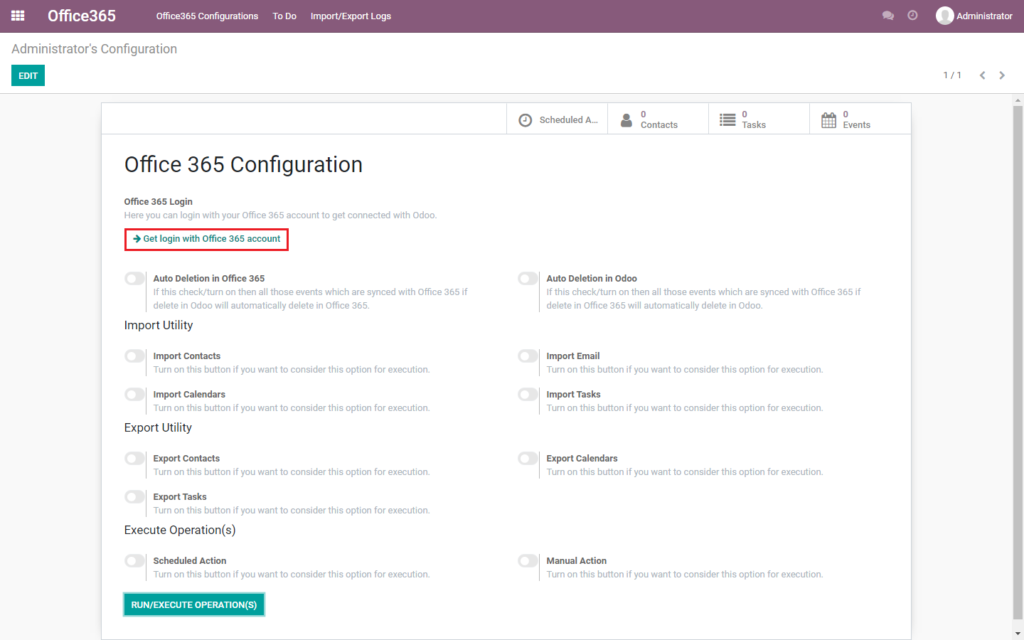Open the Contacts stat button
The height and width of the screenshot is (640, 1024).
(x=658, y=120)
